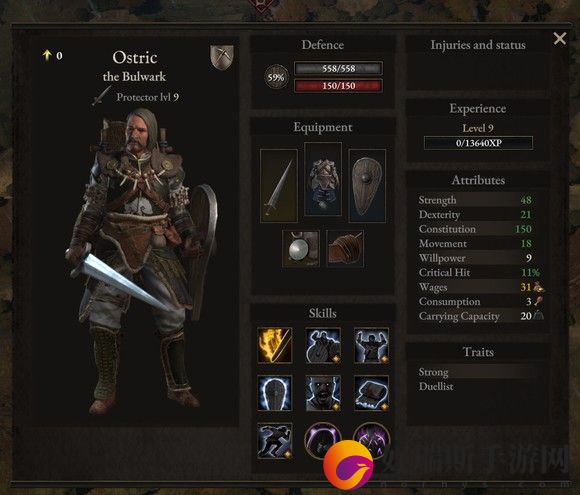
Task: Choose the glowing shield skill icon
Action: pos(274,393)
